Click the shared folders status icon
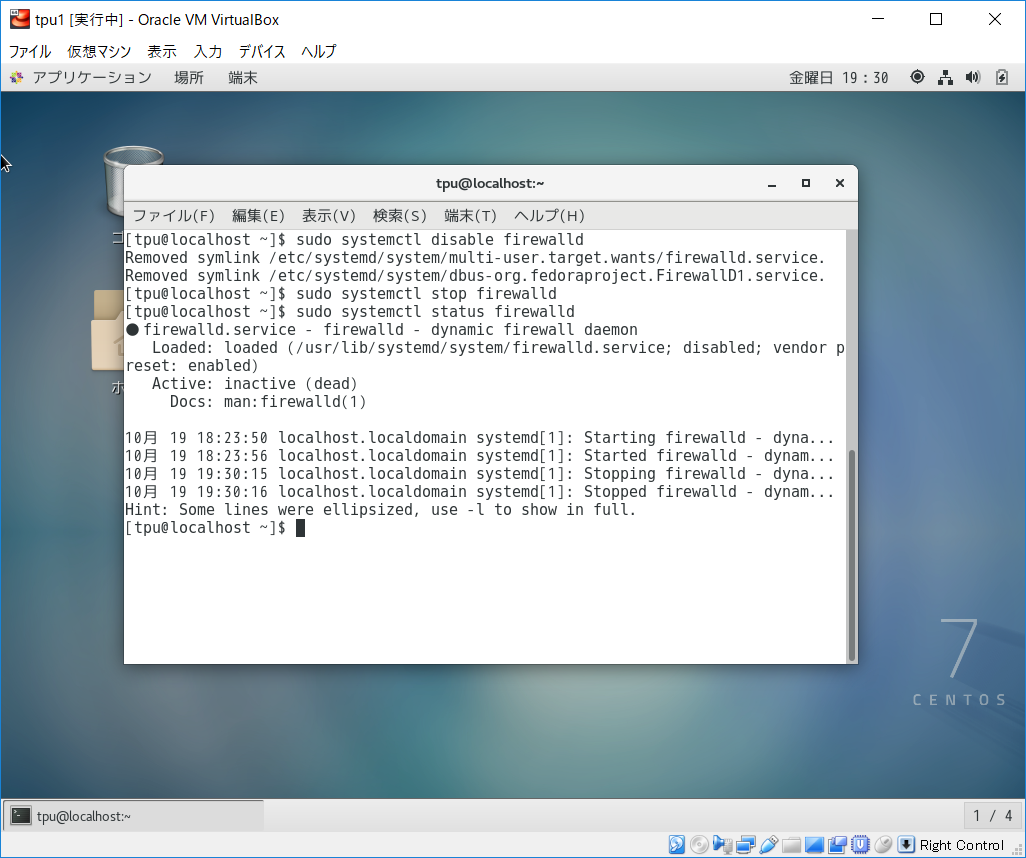 point(791,845)
